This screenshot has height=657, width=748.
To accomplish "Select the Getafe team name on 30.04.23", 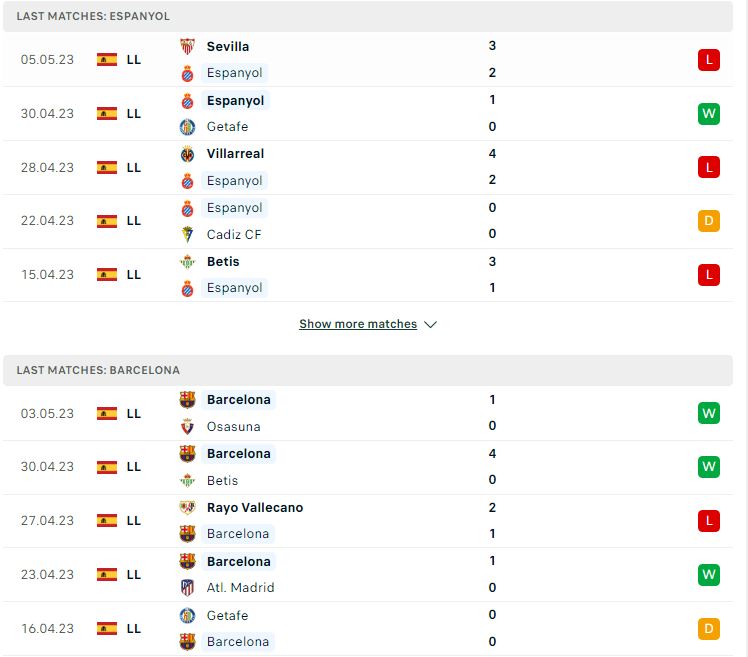I will click(x=227, y=127).
